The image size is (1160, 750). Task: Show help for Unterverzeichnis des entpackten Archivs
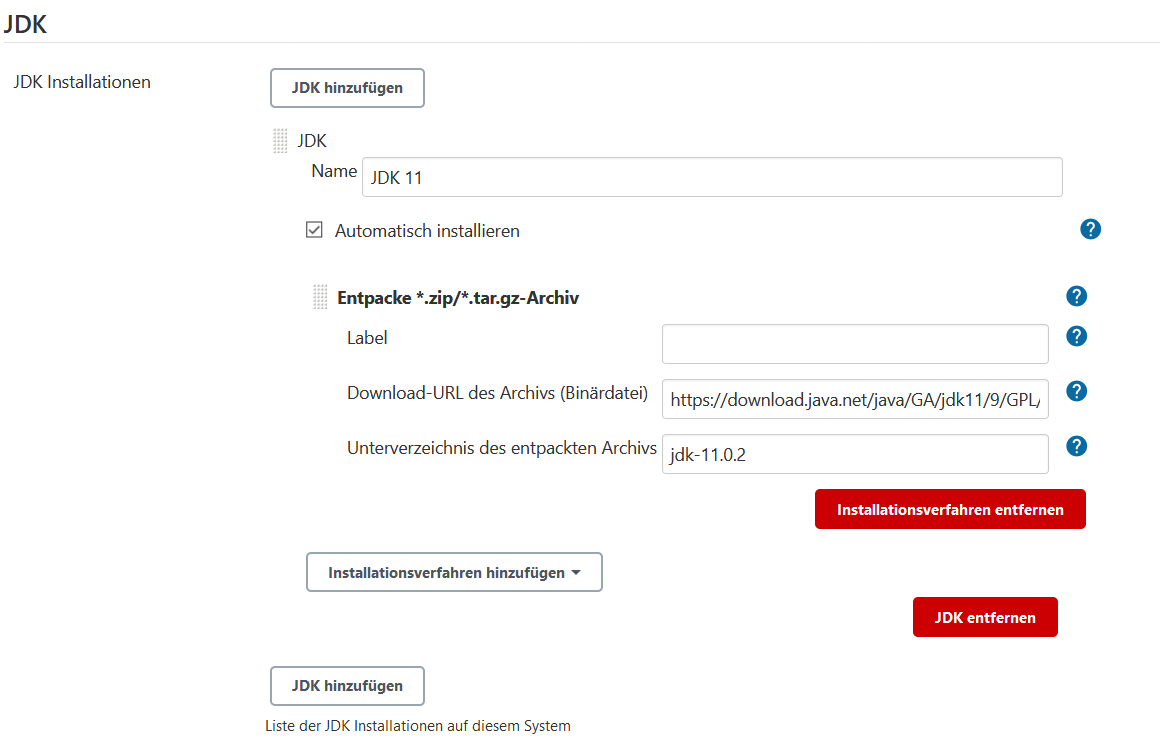pyautogui.click(x=1076, y=446)
